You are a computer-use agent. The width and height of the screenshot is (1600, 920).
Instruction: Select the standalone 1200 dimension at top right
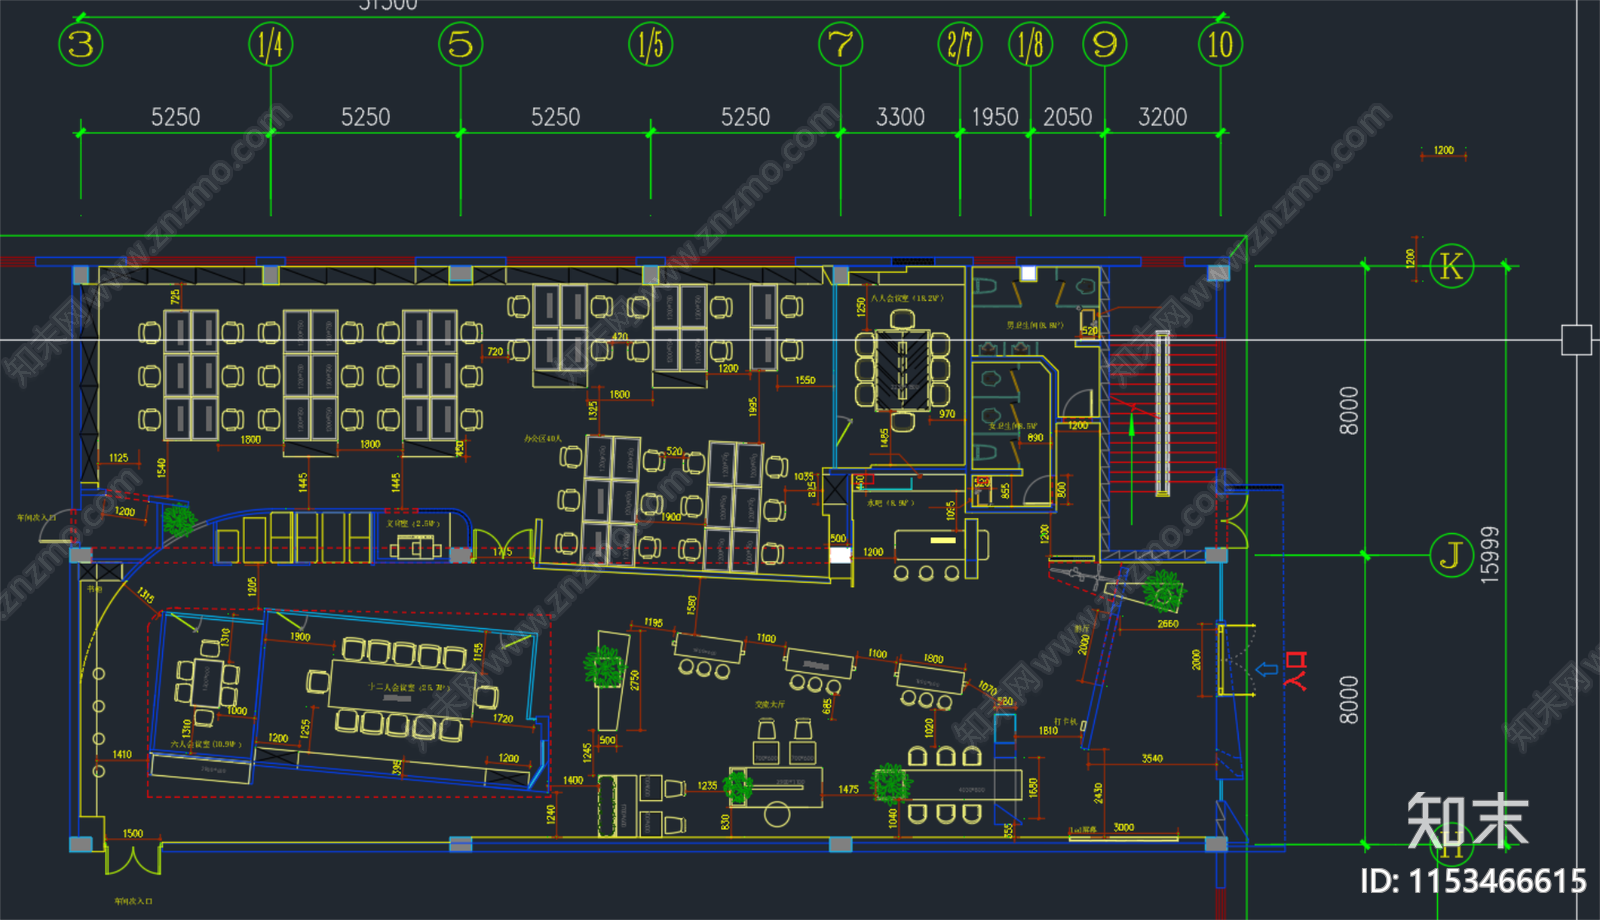point(1444,150)
